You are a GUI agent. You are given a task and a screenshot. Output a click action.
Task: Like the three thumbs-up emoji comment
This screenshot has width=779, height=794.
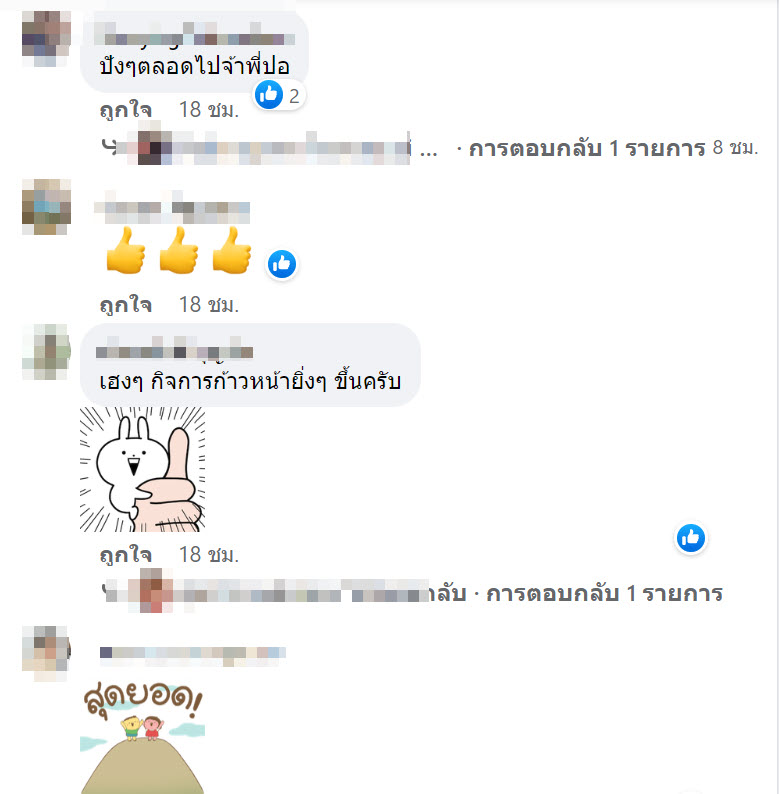(125, 305)
